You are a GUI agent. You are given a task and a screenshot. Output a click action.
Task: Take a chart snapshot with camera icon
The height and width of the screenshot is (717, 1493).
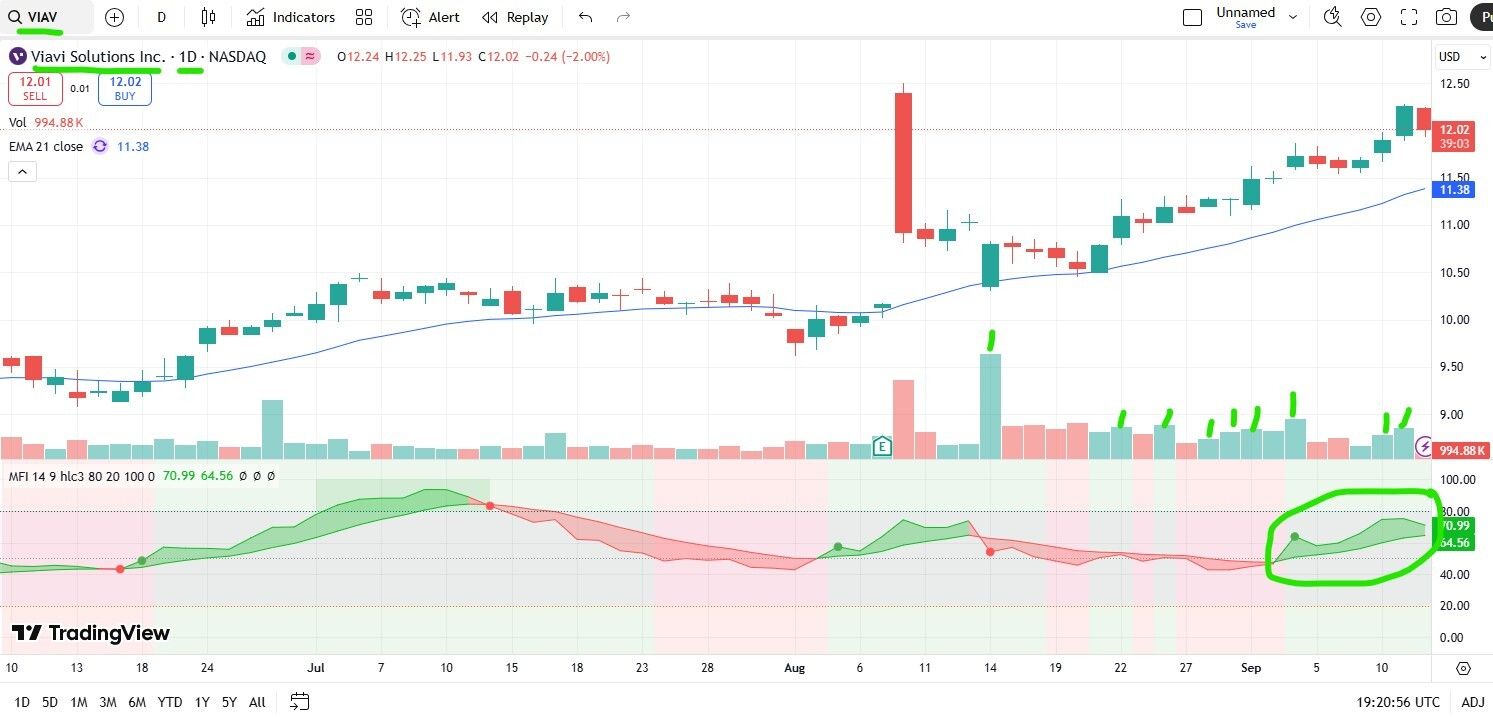pyautogui.click(x=1446, y=17)
